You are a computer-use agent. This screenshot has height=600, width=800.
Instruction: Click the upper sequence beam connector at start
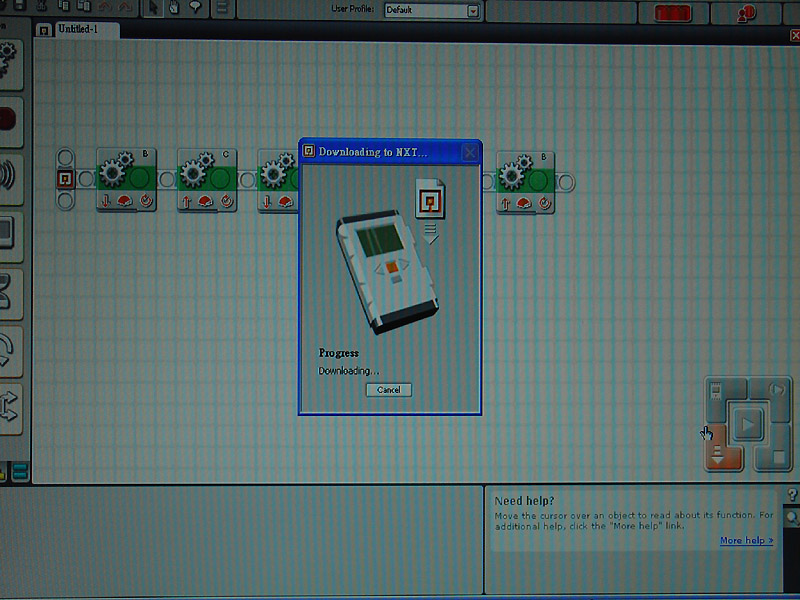65,157
